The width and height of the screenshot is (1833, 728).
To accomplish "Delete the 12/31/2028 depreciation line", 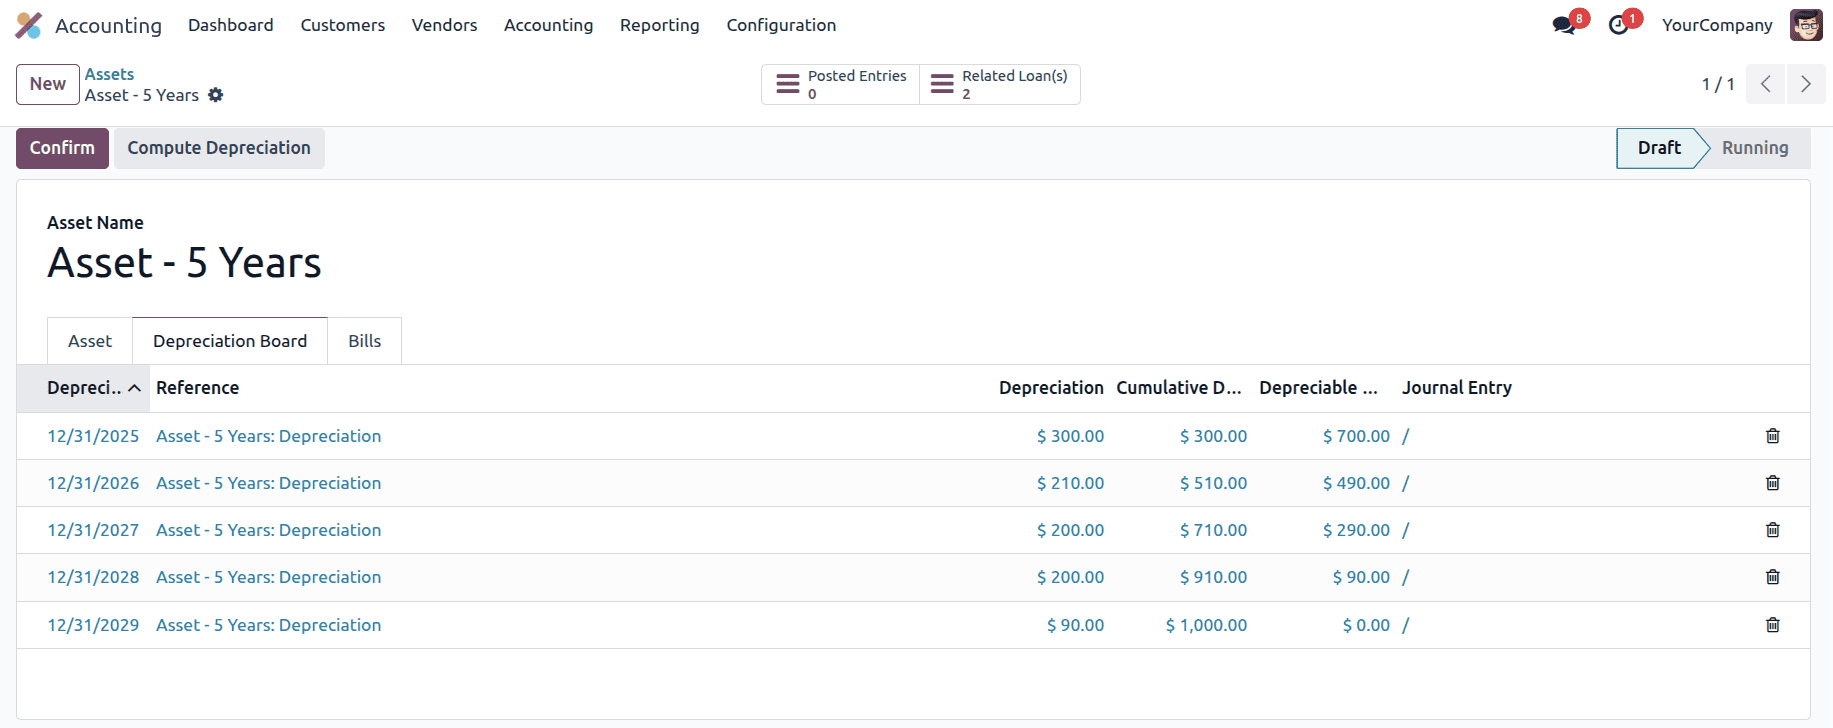I will [x=1773, y=577].
